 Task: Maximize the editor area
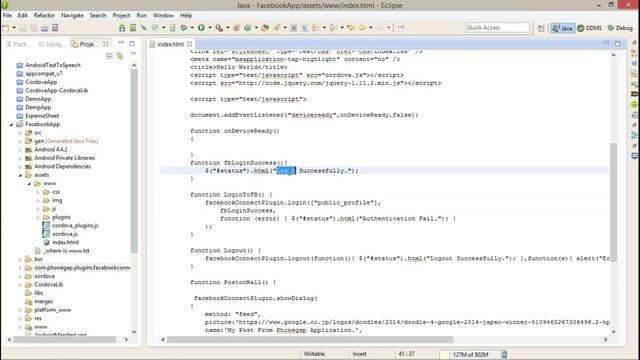coord(618,43)
